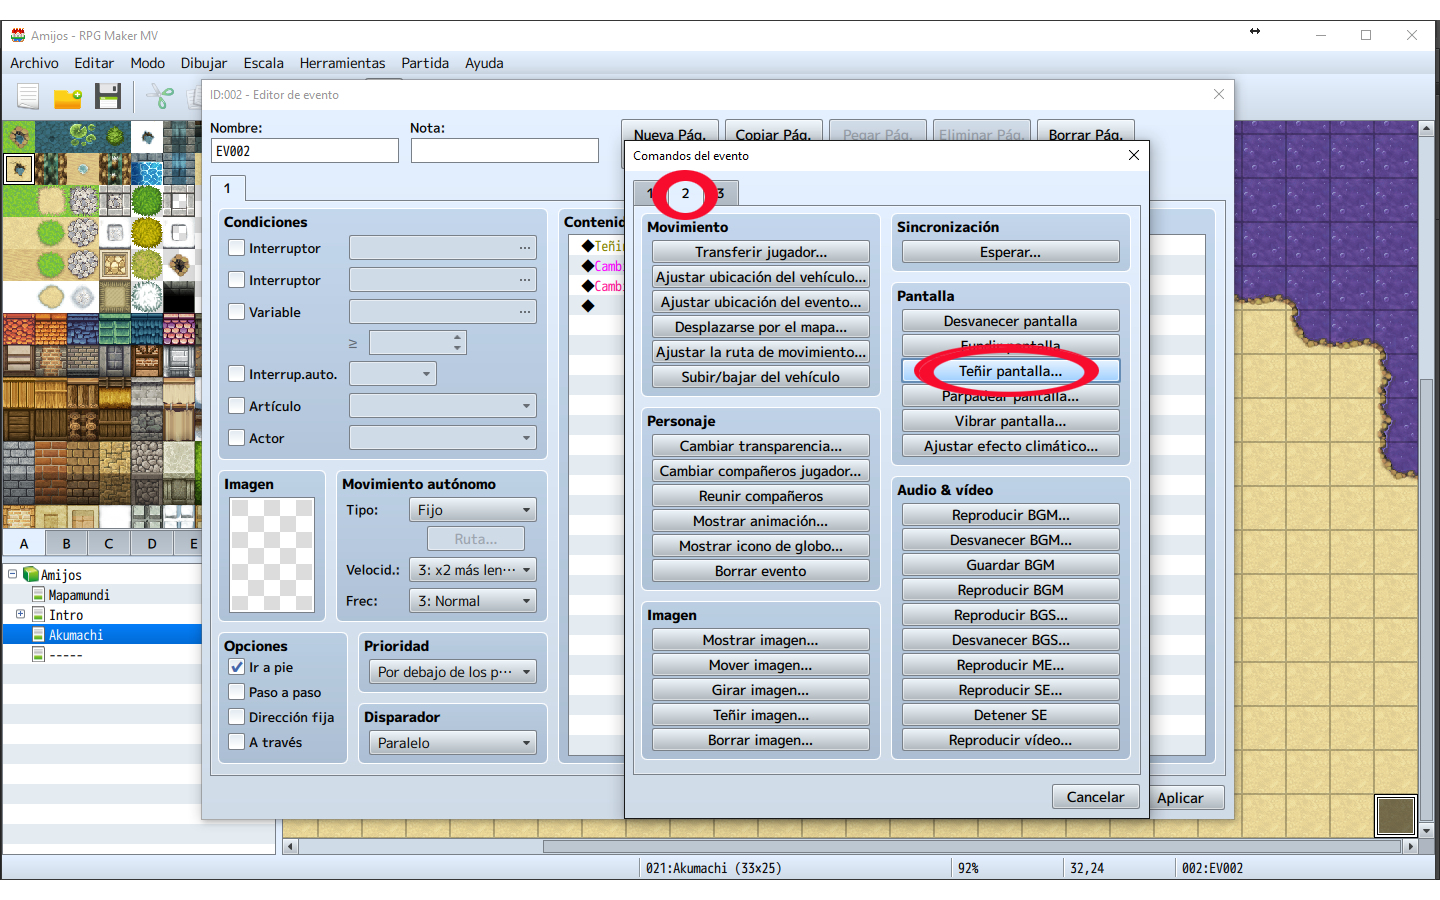The height and width of the screenshot is (900, 1440).
Task: Open the Herramientas menu
Action: pos(342,63)
